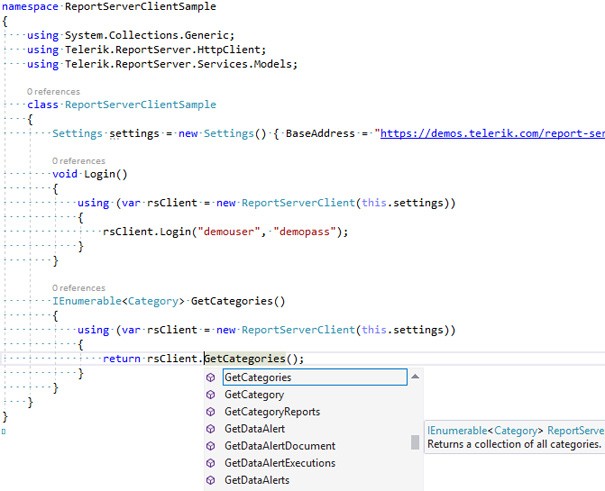Click the ReportServerClientSample class name
605x491 pixels.
point(140,105)
